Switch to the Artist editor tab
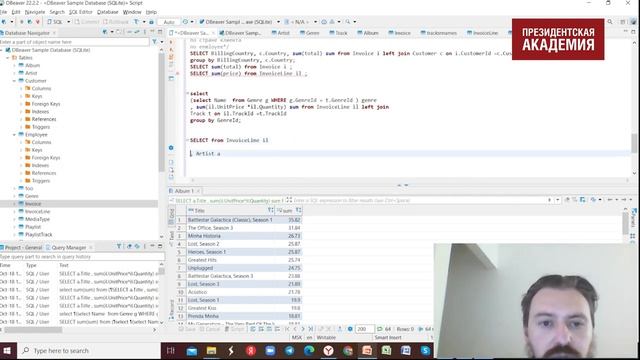 click(x=281, y=33)
